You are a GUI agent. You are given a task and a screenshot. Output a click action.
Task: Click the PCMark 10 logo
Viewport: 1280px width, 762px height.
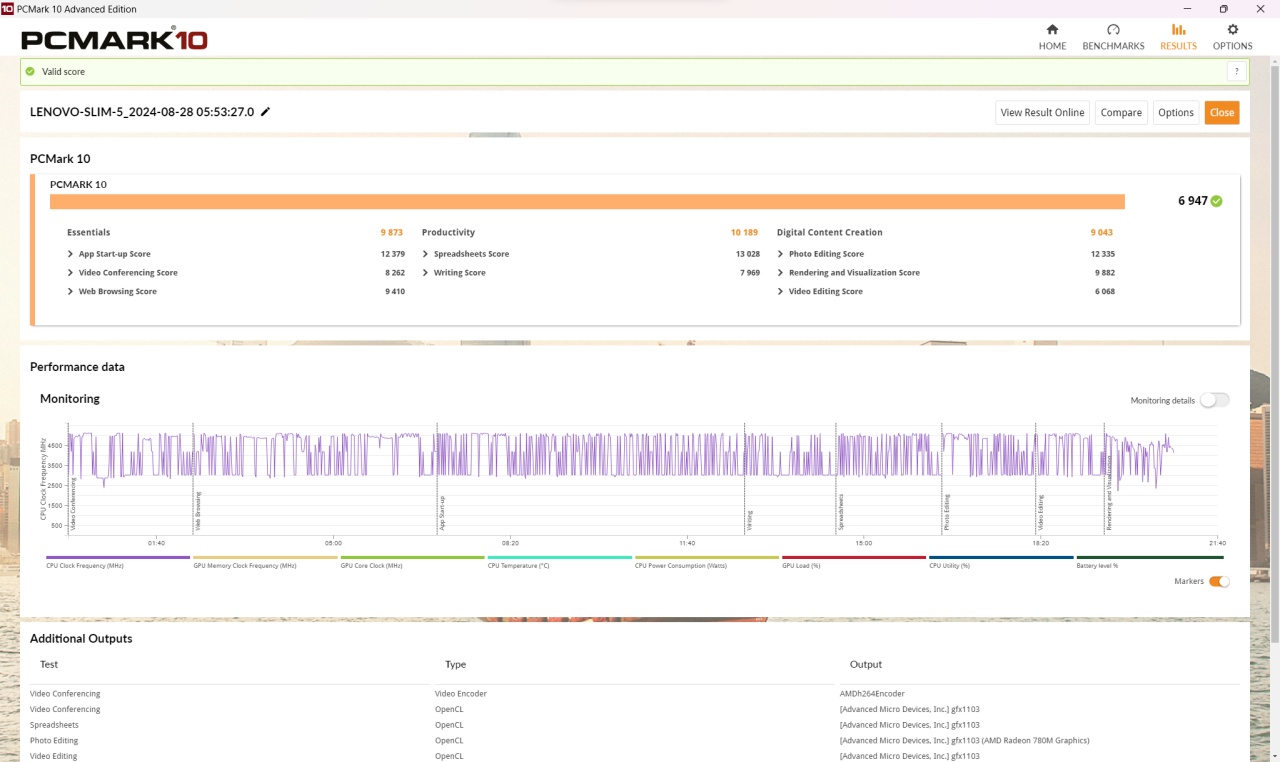tap(114, 40)
